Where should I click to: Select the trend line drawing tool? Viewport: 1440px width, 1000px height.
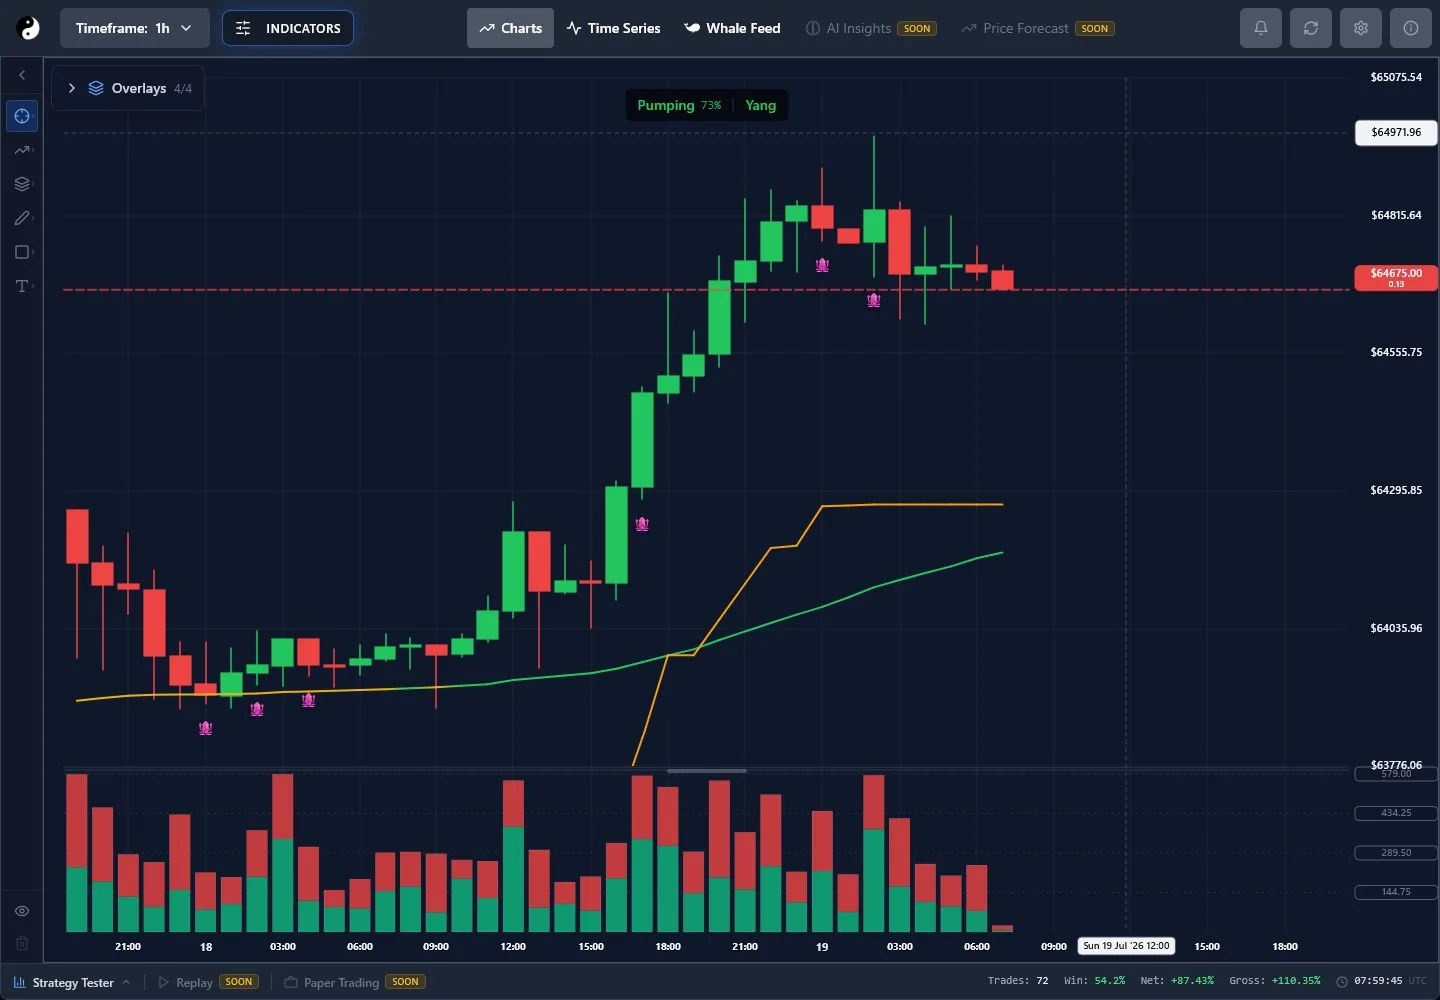pos(22,150)
